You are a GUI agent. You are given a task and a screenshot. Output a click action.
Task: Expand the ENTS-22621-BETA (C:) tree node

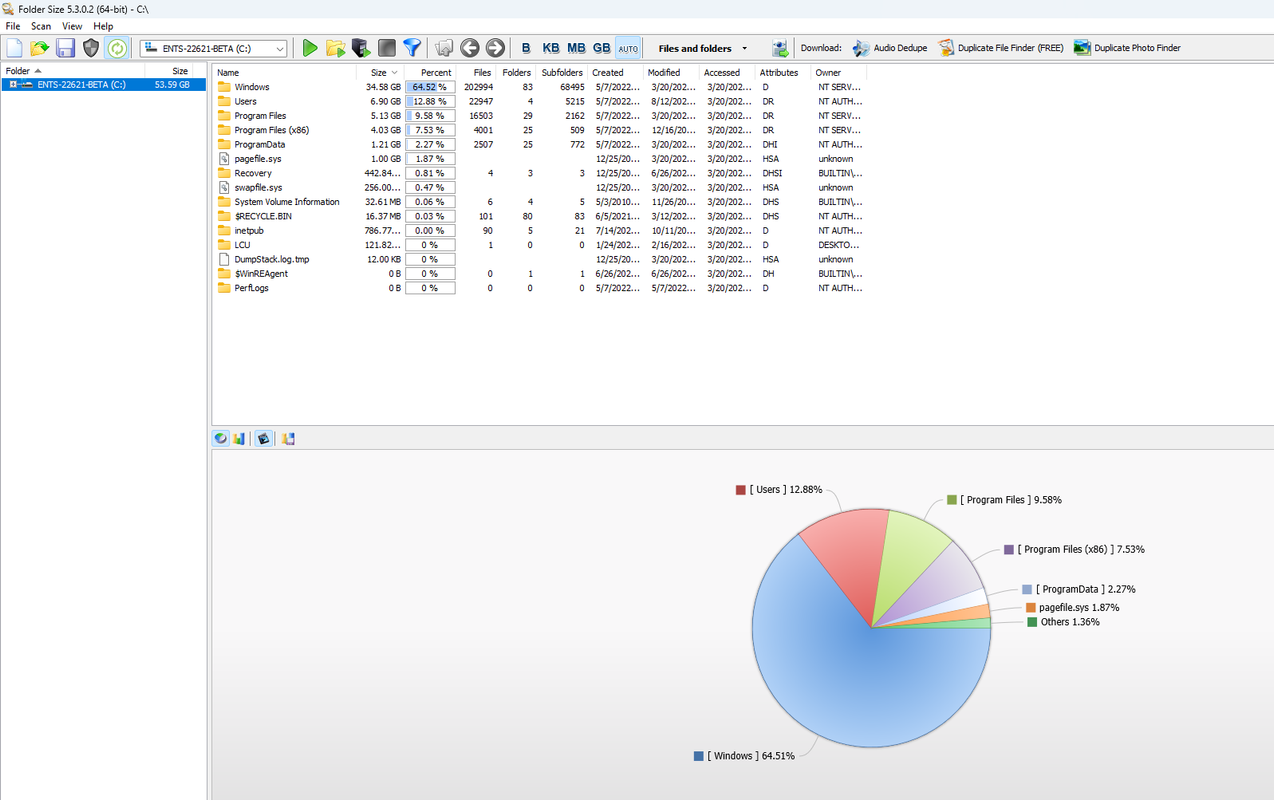(x=13, y=85)
